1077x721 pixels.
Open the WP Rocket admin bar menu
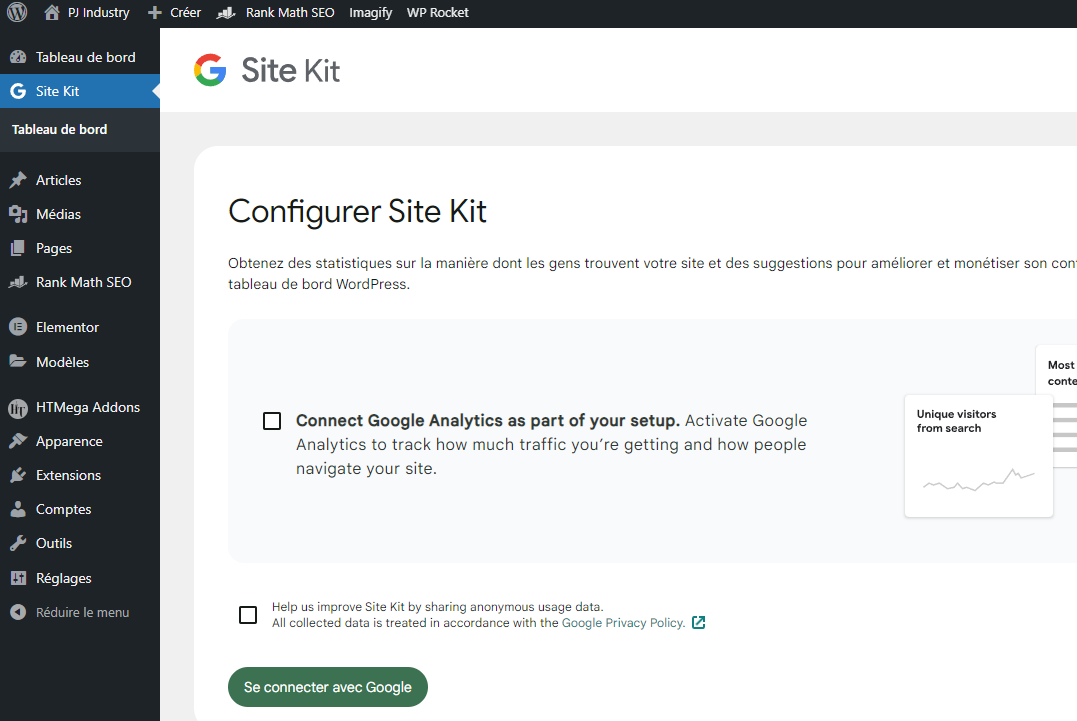point(437,13)
